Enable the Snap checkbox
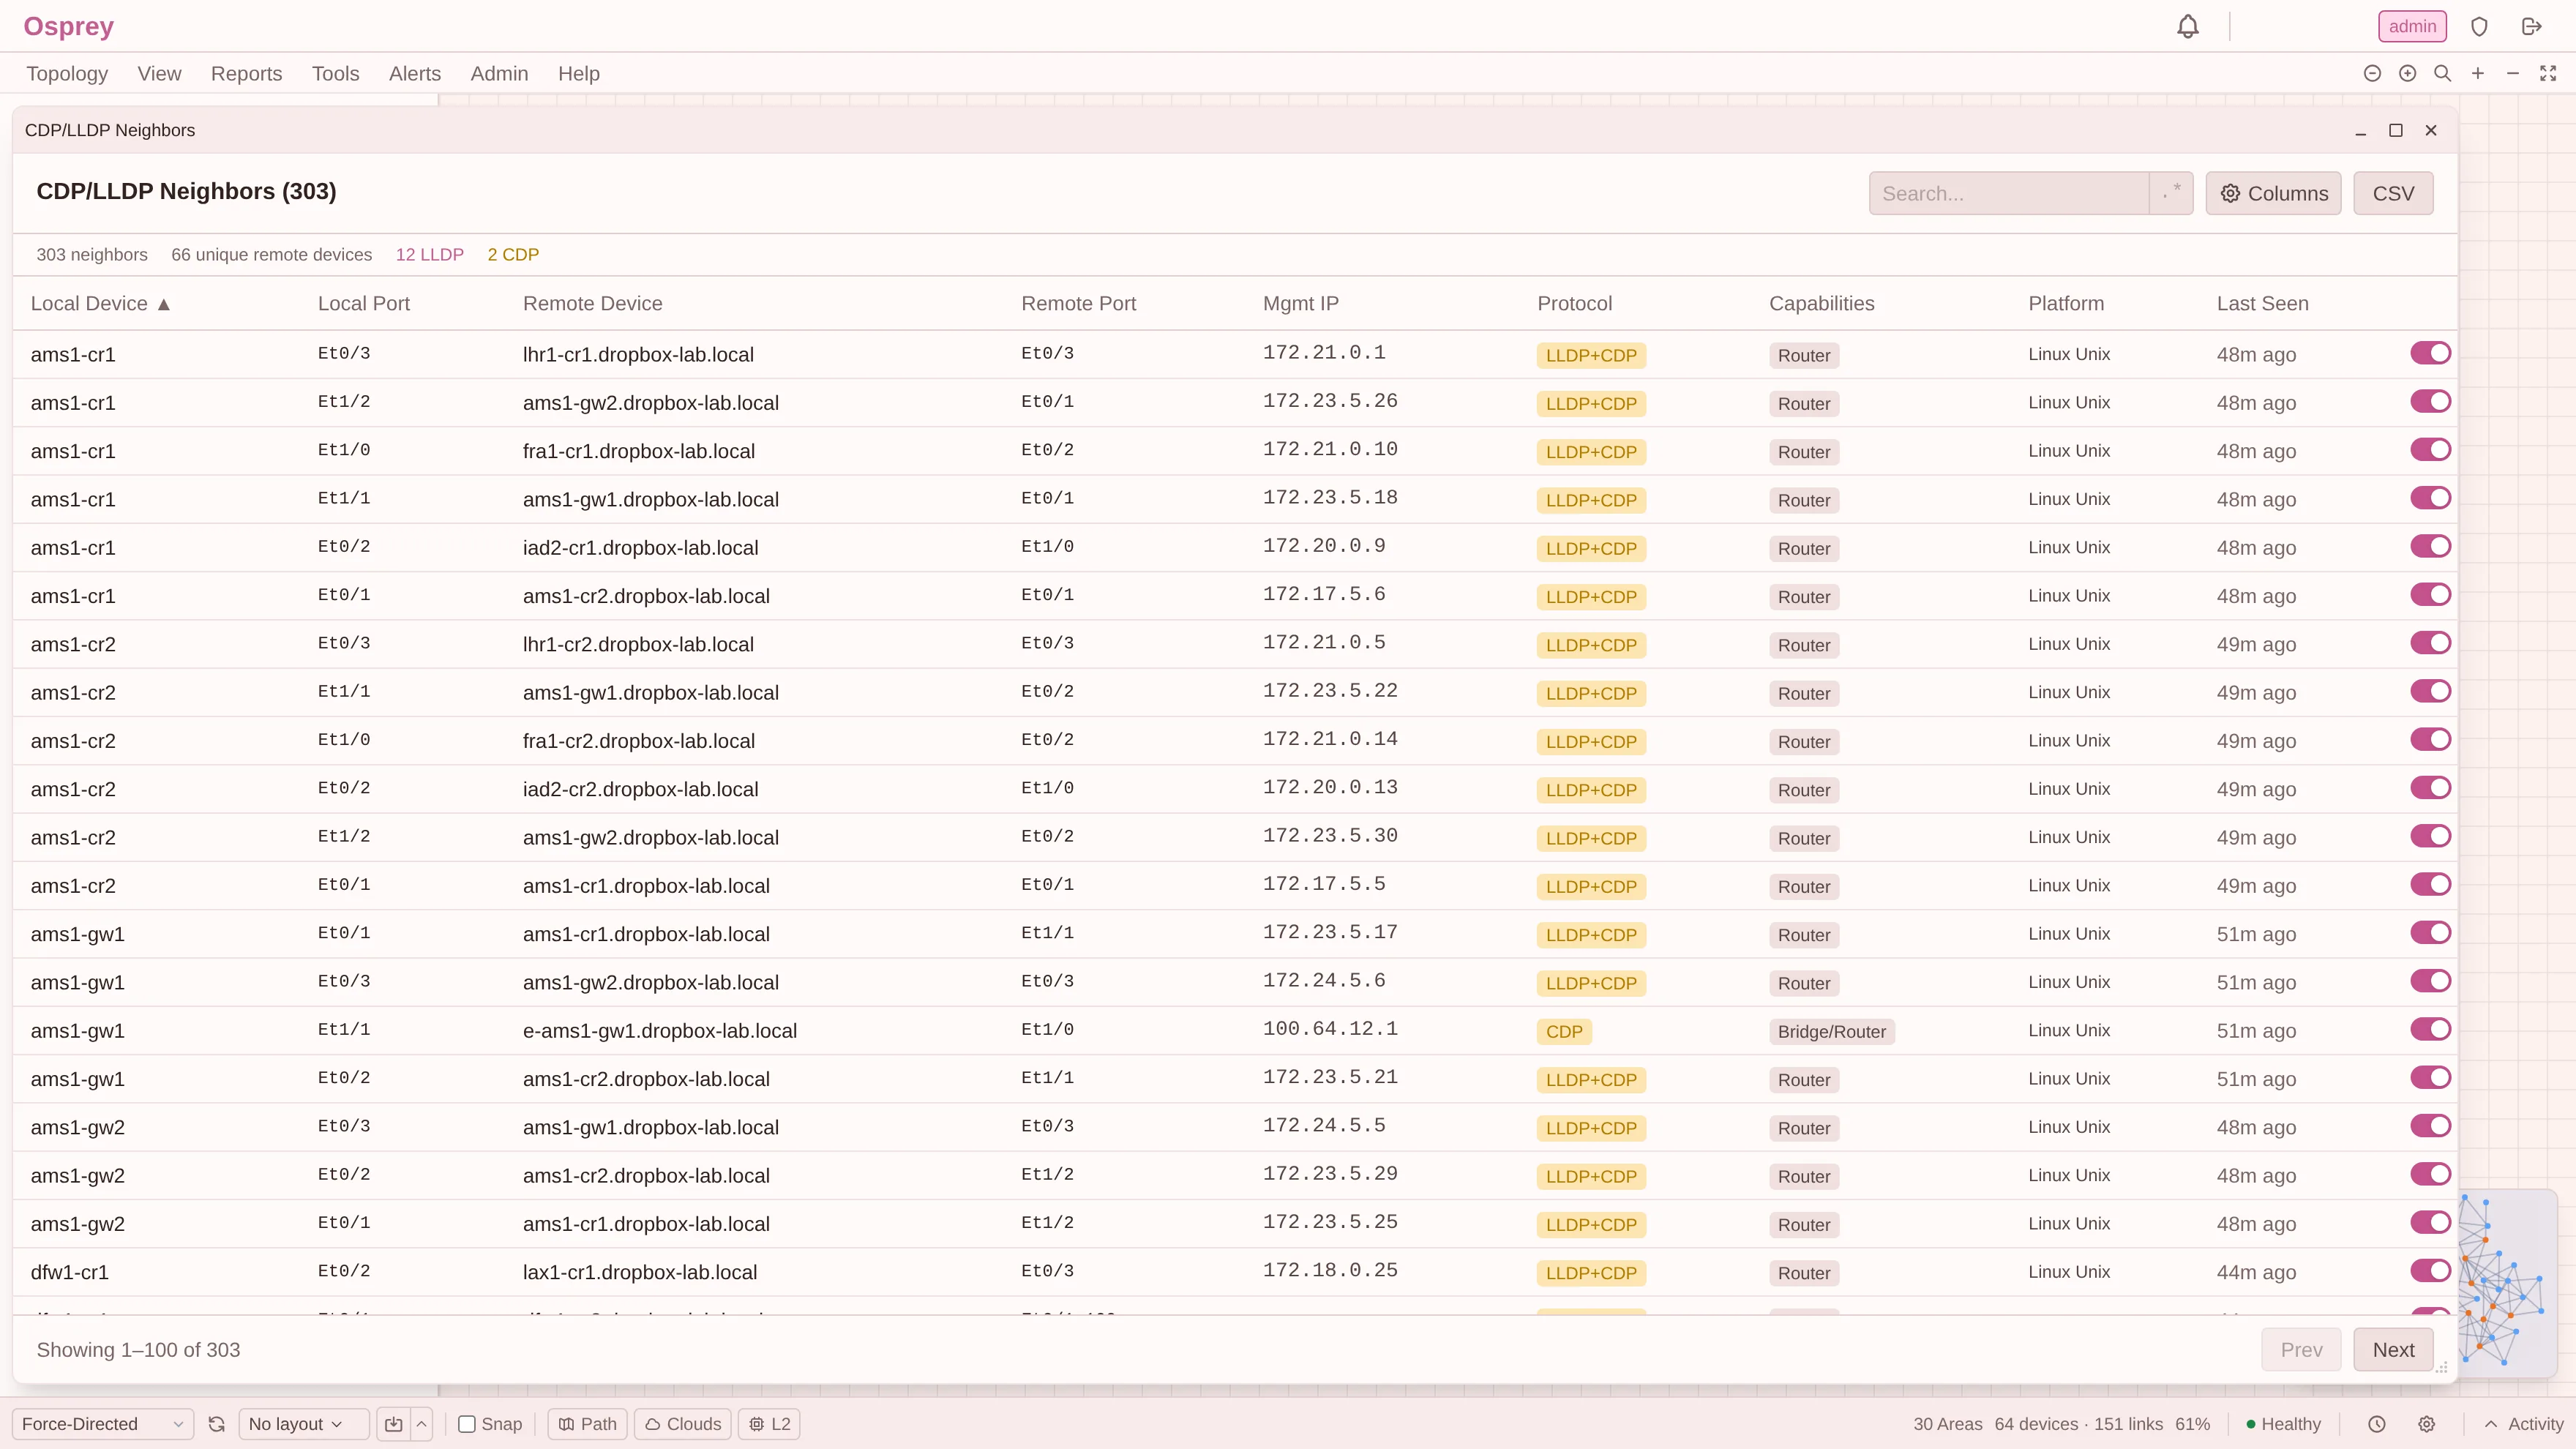This screenshot has width=2576, height=1449. click(467, 1424)
